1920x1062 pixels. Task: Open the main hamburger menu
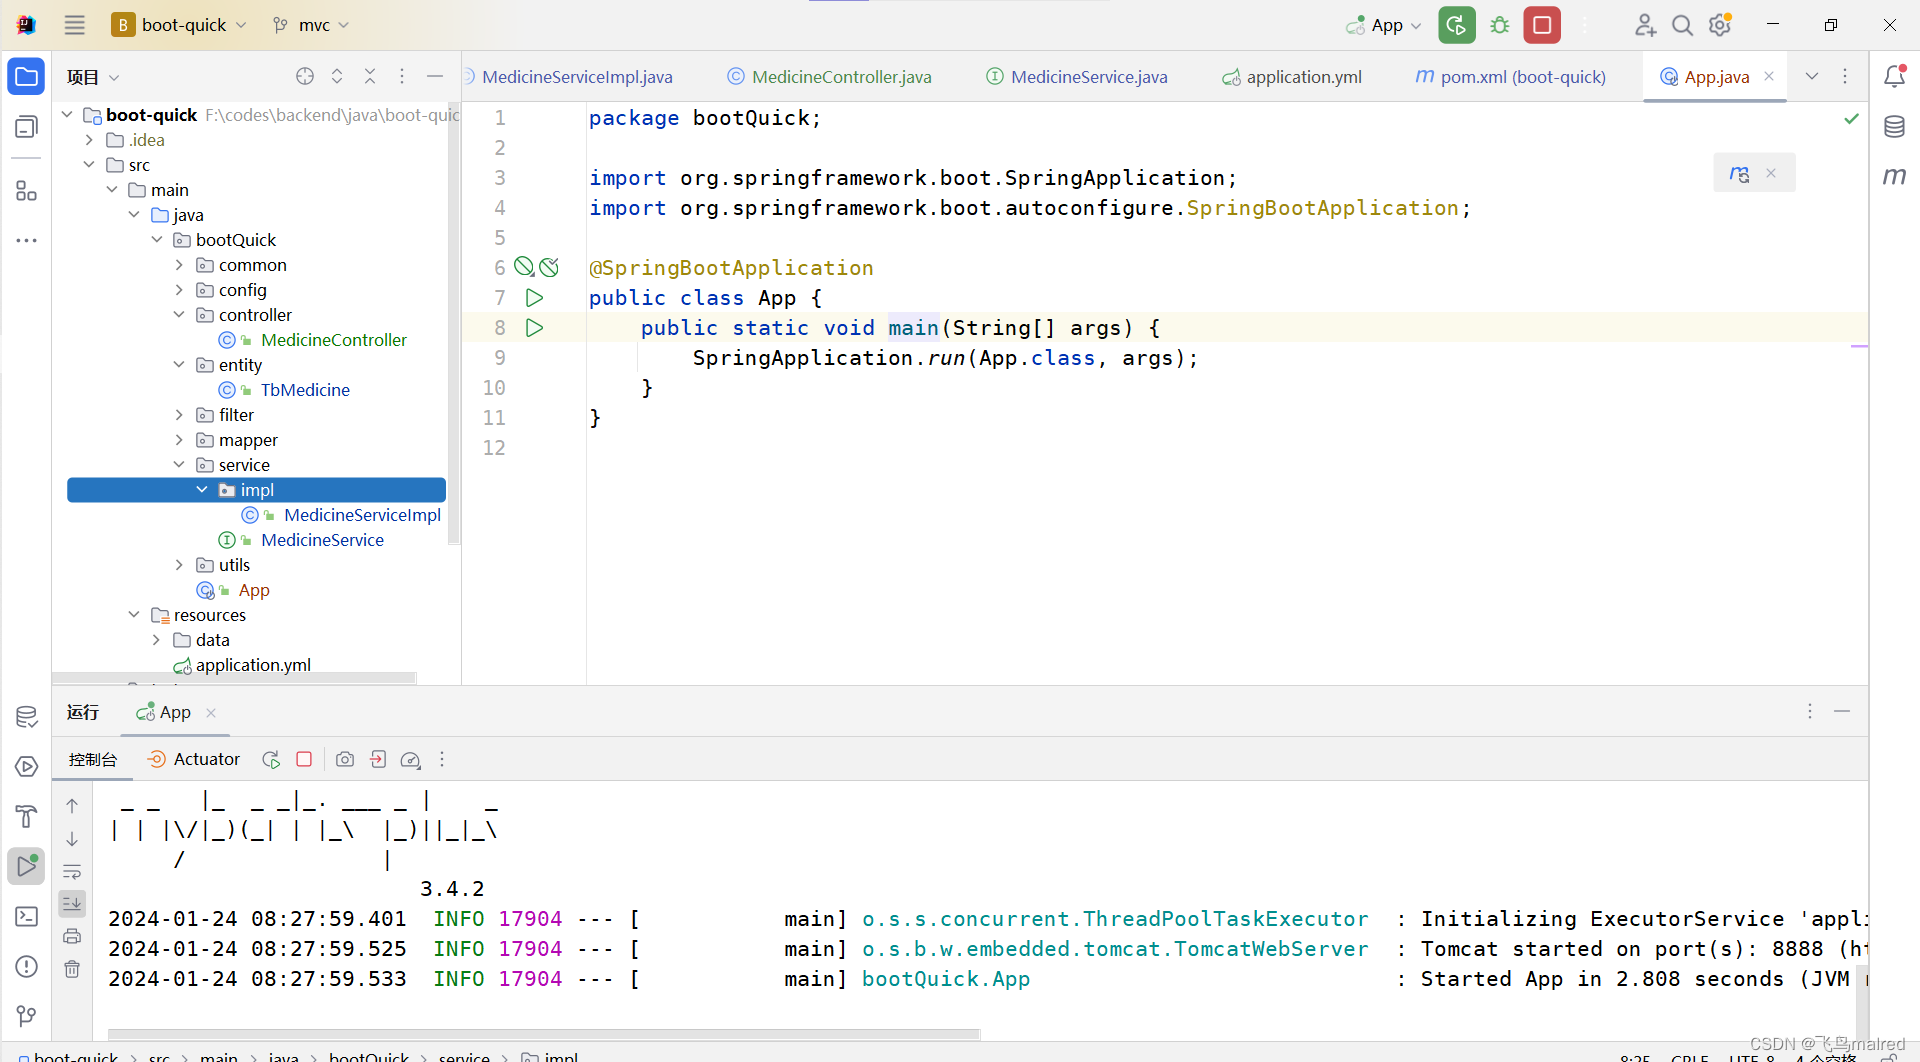coord(74,25)
